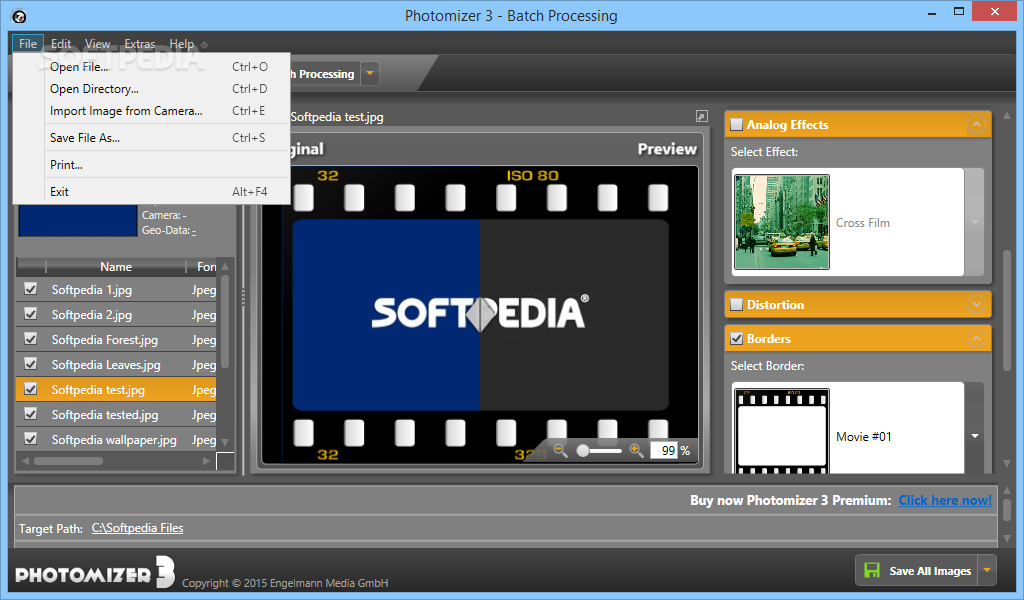Uncheck the Borders checkbox
This screenshot has width=1024, height=600.
pos(737,338)
